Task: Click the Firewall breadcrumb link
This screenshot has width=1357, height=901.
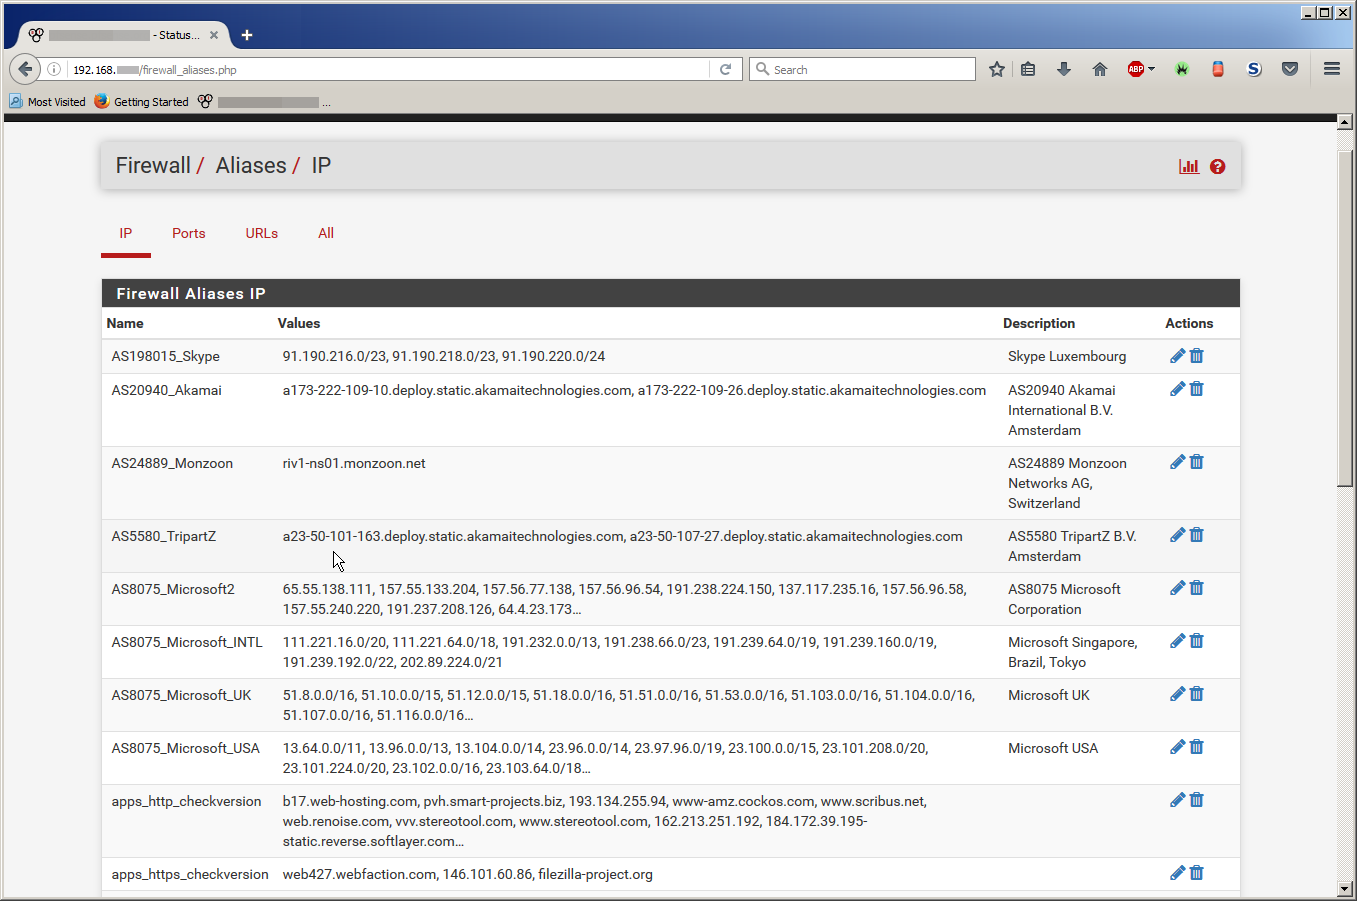Action: (153, 166)
